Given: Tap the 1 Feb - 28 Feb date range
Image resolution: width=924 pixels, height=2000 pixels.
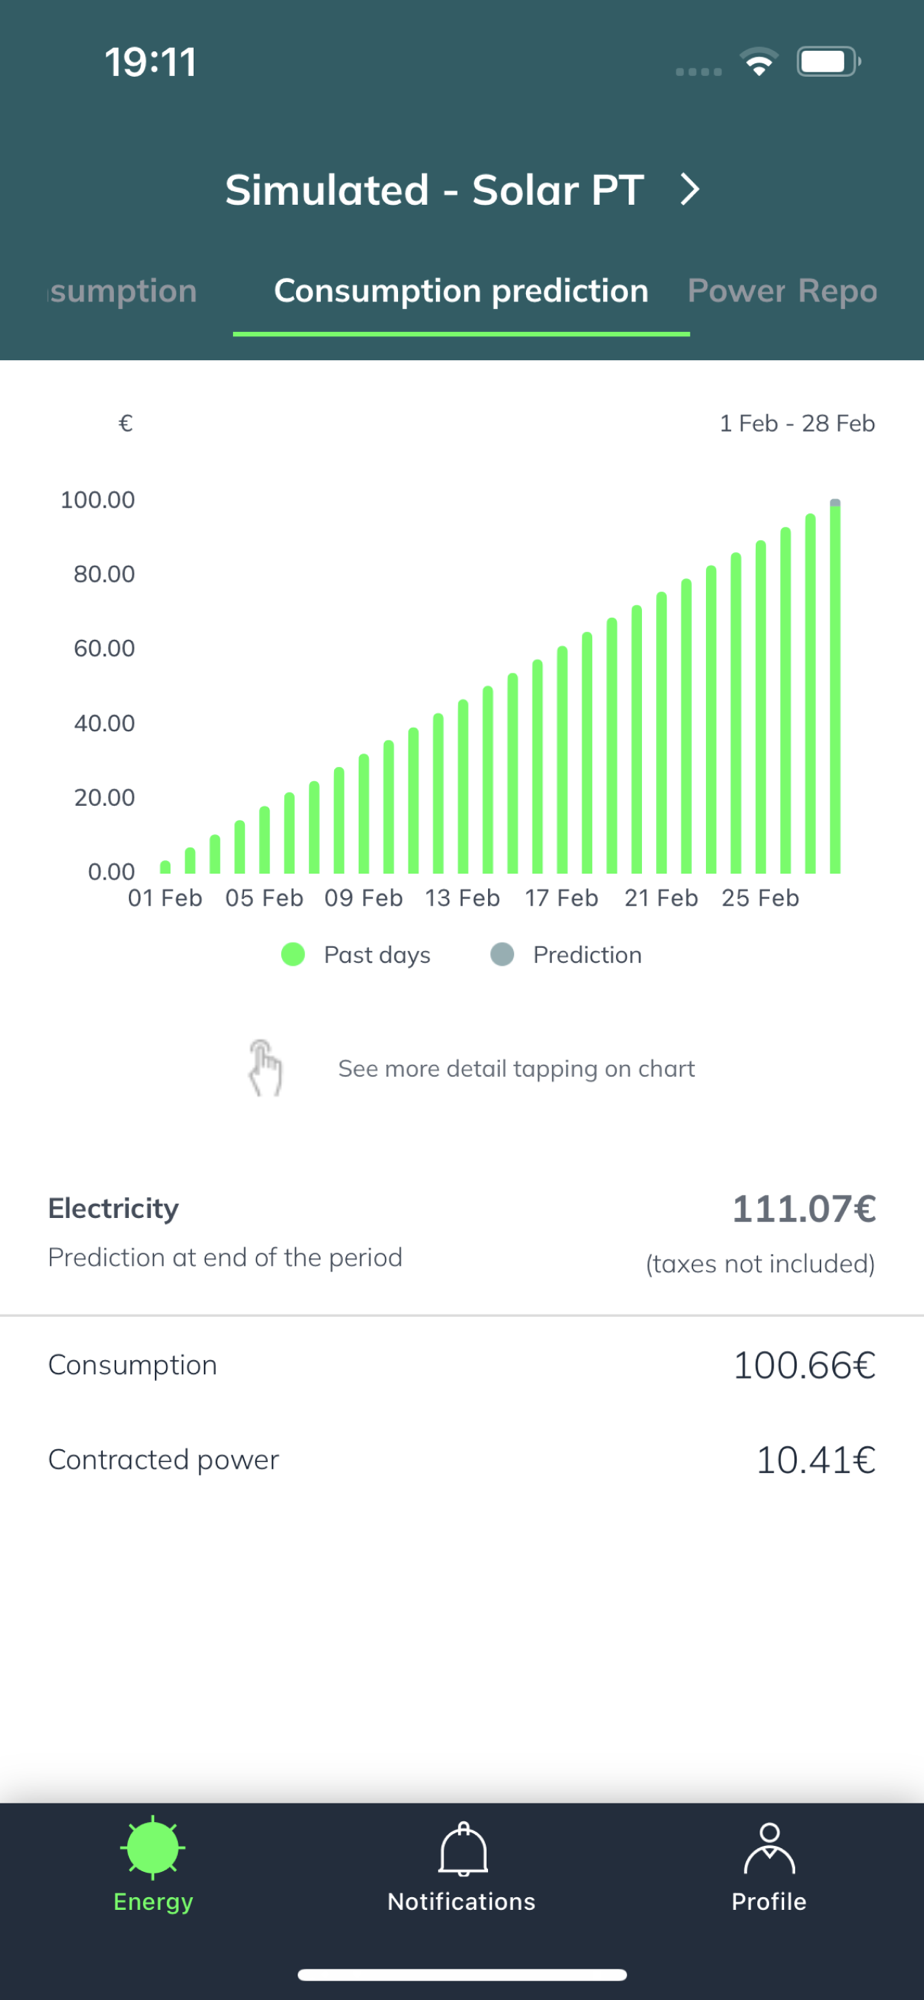Looking at the screenshot, I should click(x=797, y=424).
